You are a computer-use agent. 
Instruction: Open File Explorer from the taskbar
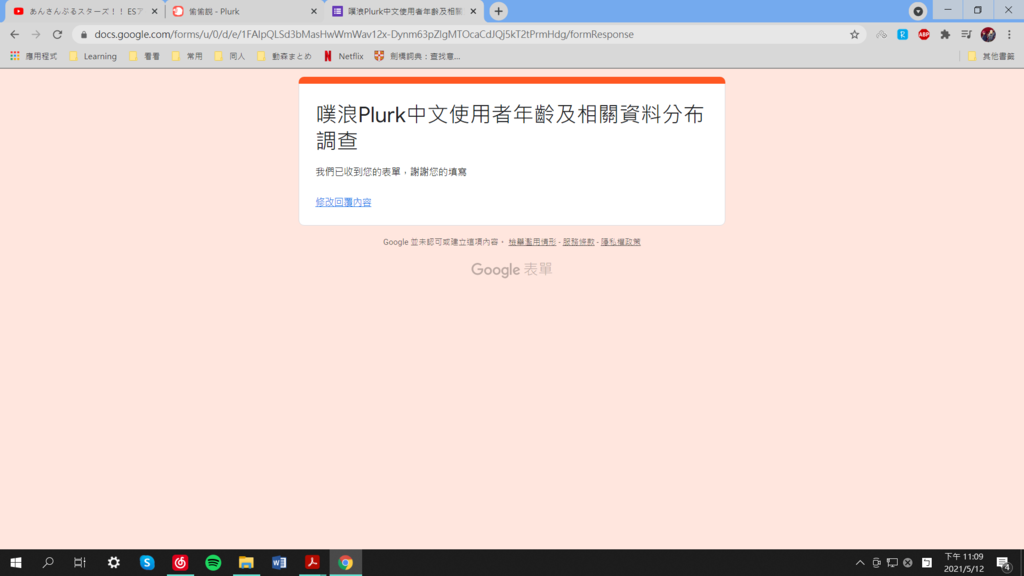point(246,562)
